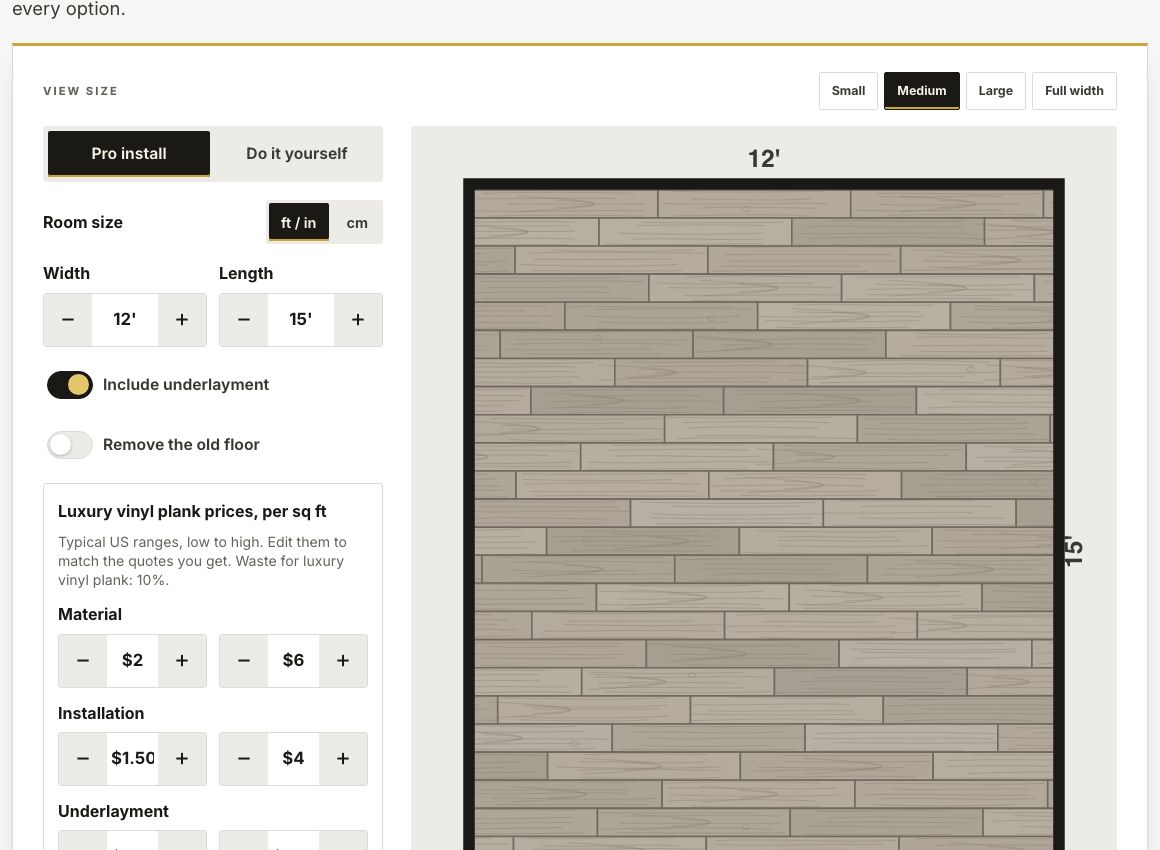Set view size to Medium
Screen dimensions: 1160x850
(922, 91)
